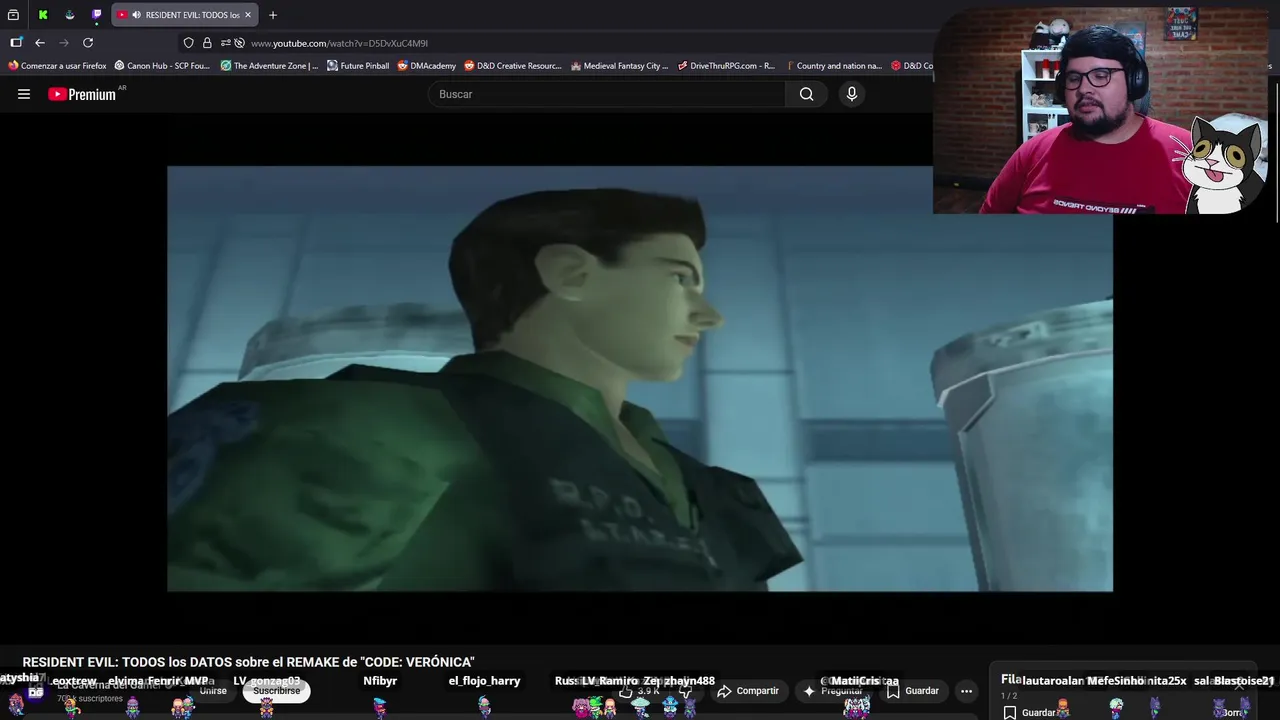
Task: Switch to the pinned Kick tab
Action: [x=43, y=15]
